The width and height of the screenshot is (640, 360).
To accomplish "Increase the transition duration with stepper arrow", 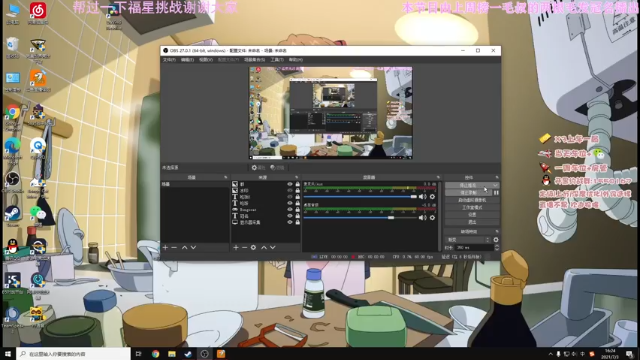I will [x=497, y=246].
